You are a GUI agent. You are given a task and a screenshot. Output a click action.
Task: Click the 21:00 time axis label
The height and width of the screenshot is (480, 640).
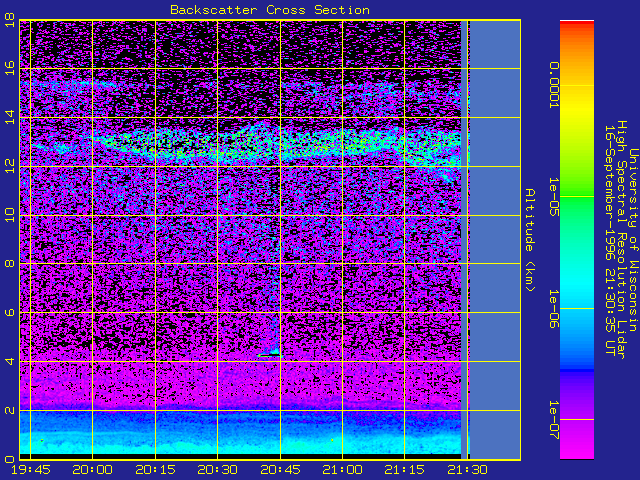tap(342, 470)
